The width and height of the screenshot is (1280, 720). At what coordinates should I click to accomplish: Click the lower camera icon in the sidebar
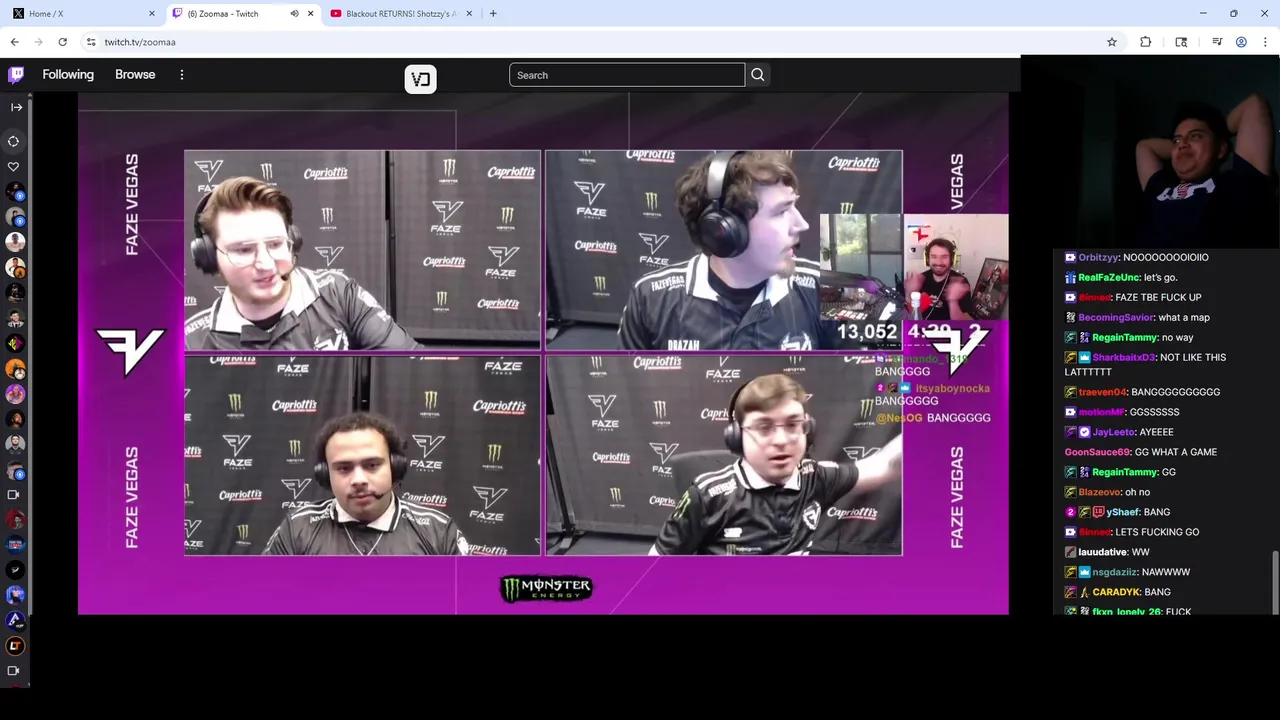click(14, 671)
